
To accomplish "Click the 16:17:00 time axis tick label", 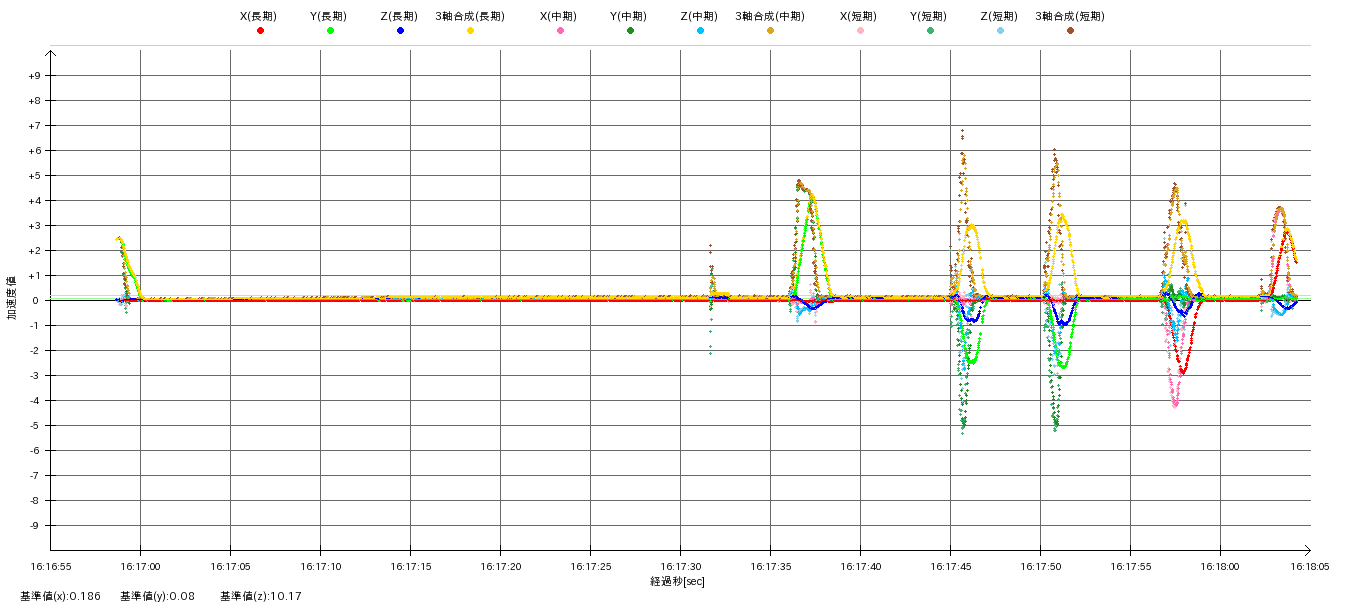I will point(140,566).
